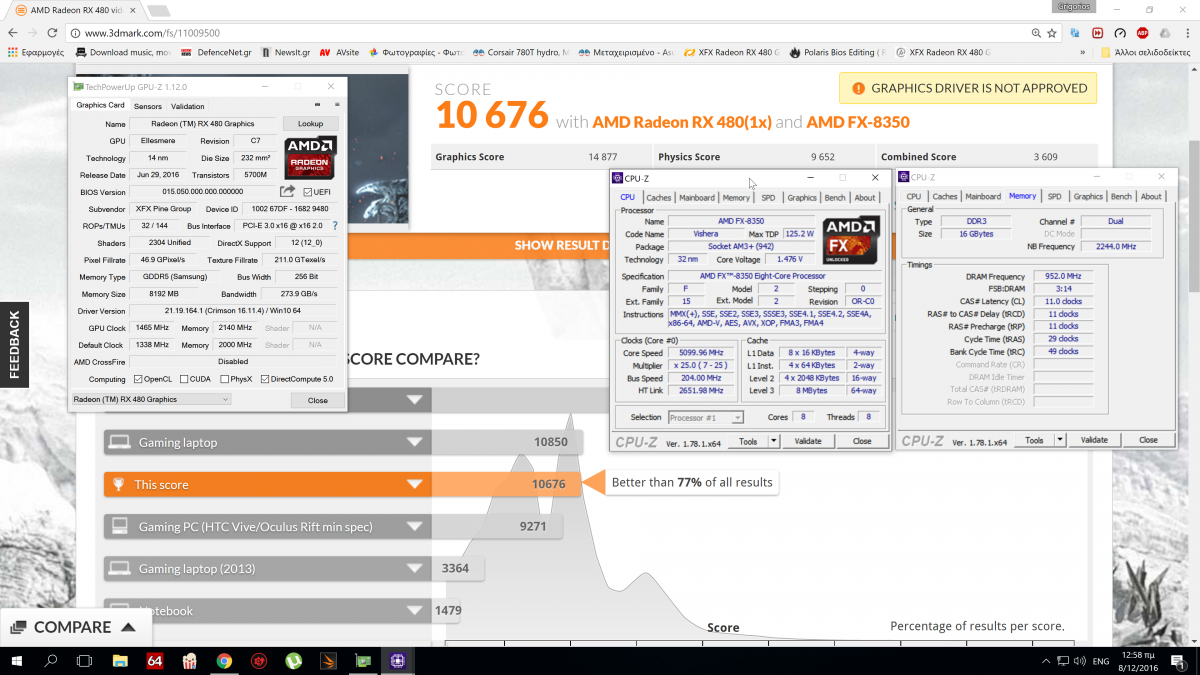The width and height of the screenshot is (1200, 675).
Task: Expand the Gaming laptop (2013) row
Action: tap(415, 568)
